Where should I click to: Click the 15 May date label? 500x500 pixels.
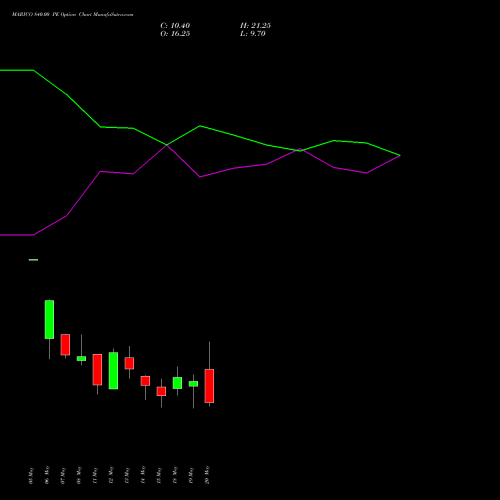pos(159,475)
